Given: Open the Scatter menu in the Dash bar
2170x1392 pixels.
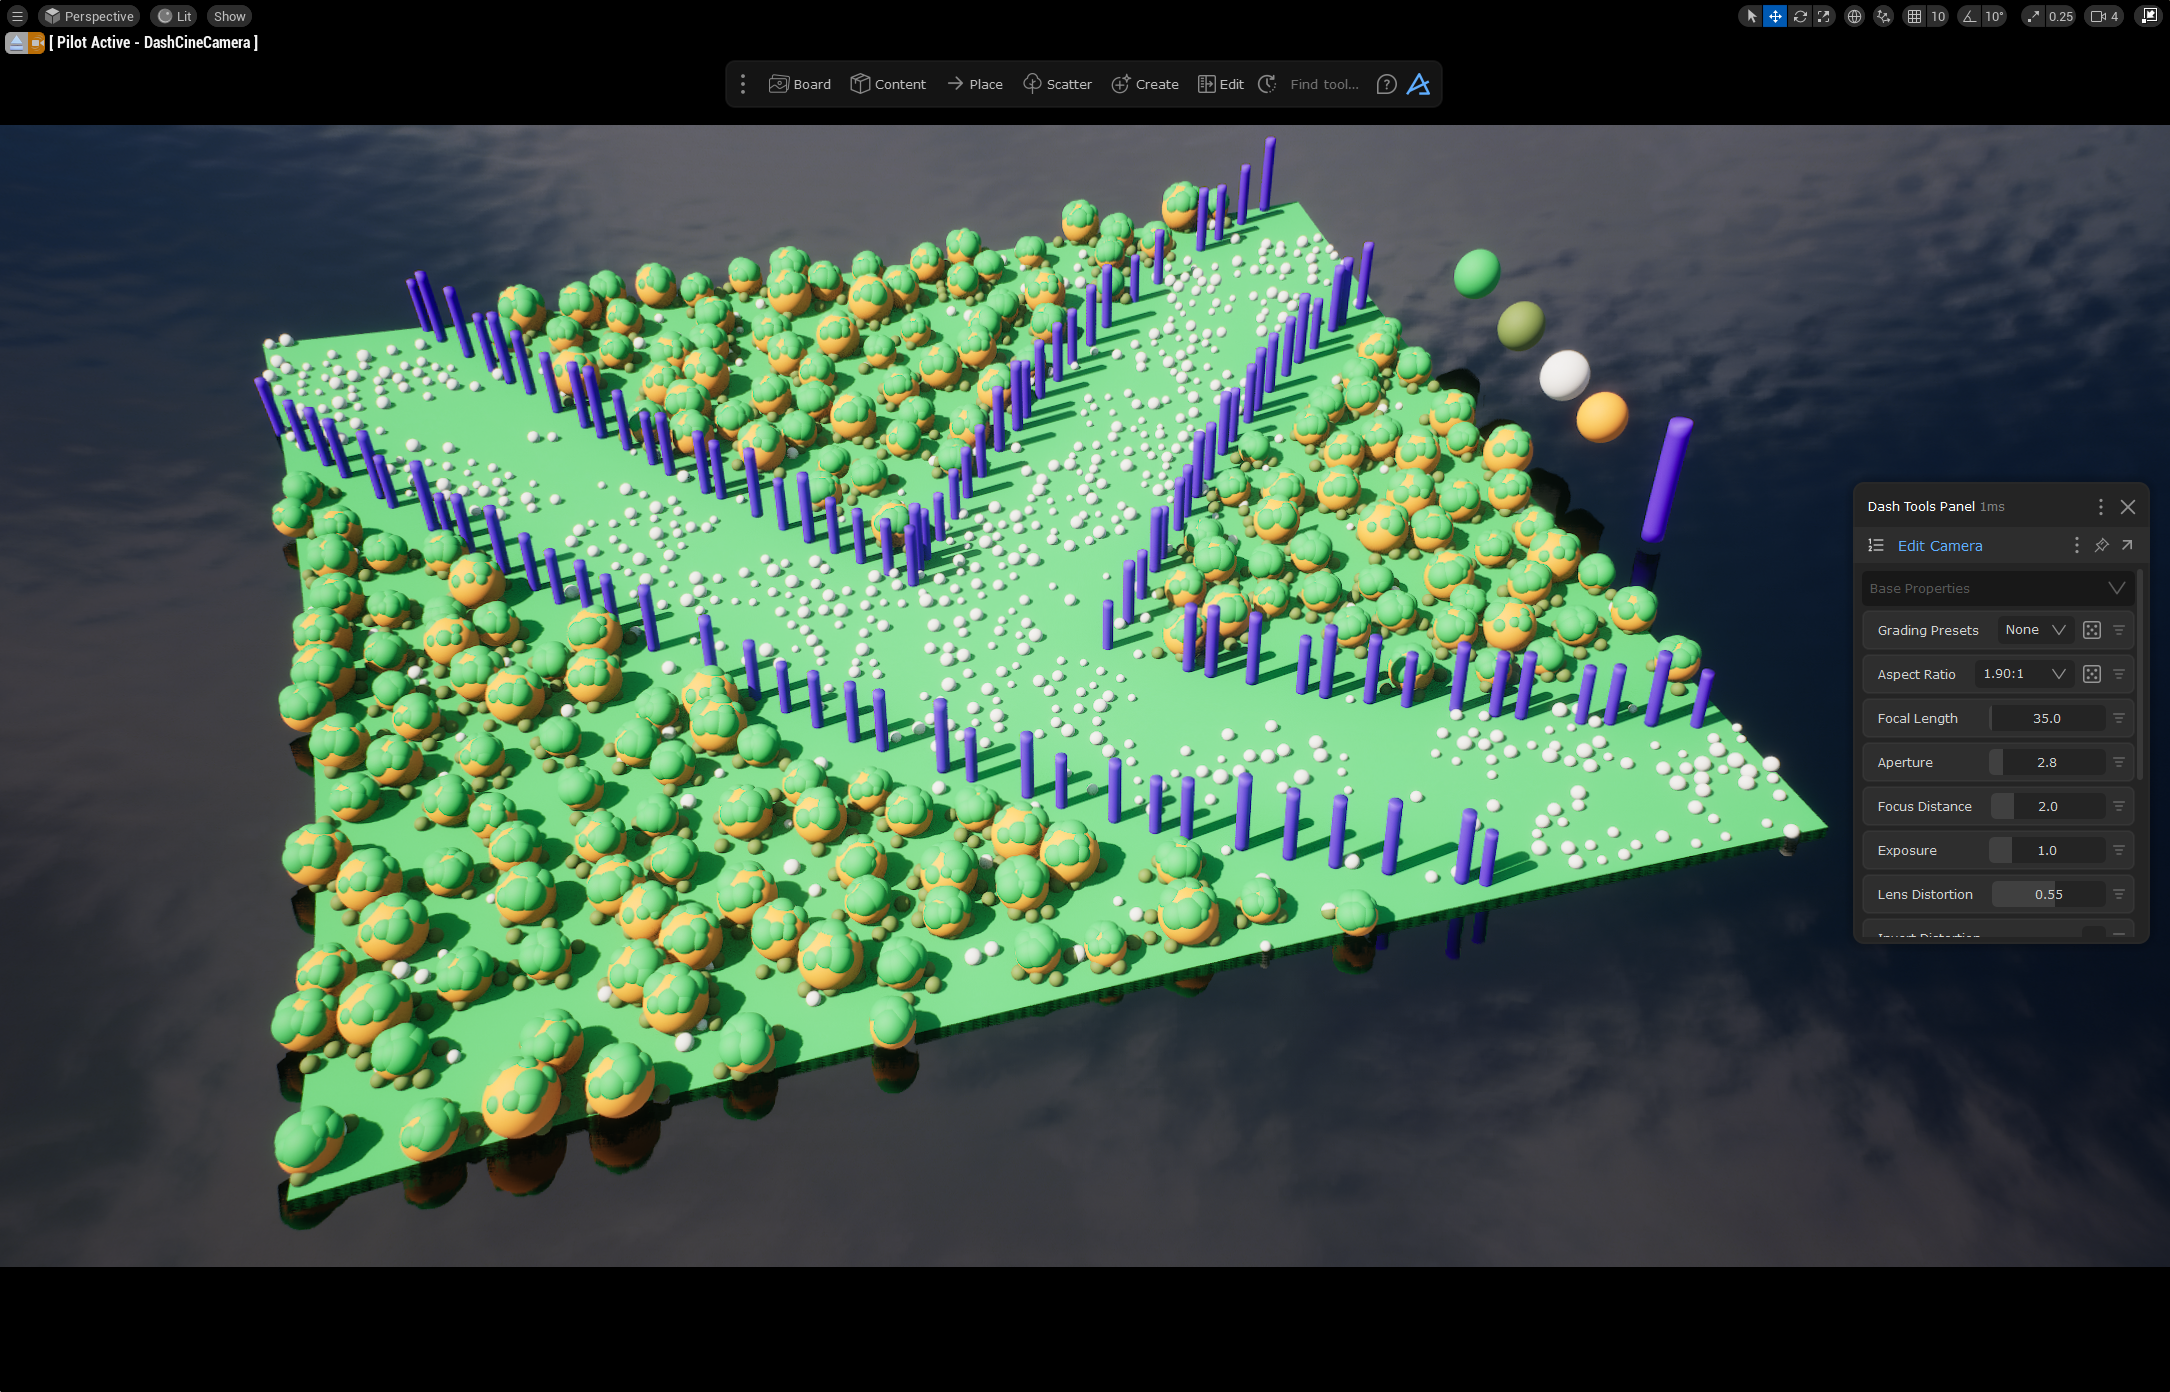Looking at the screenshot, I should coord(1057,84).
